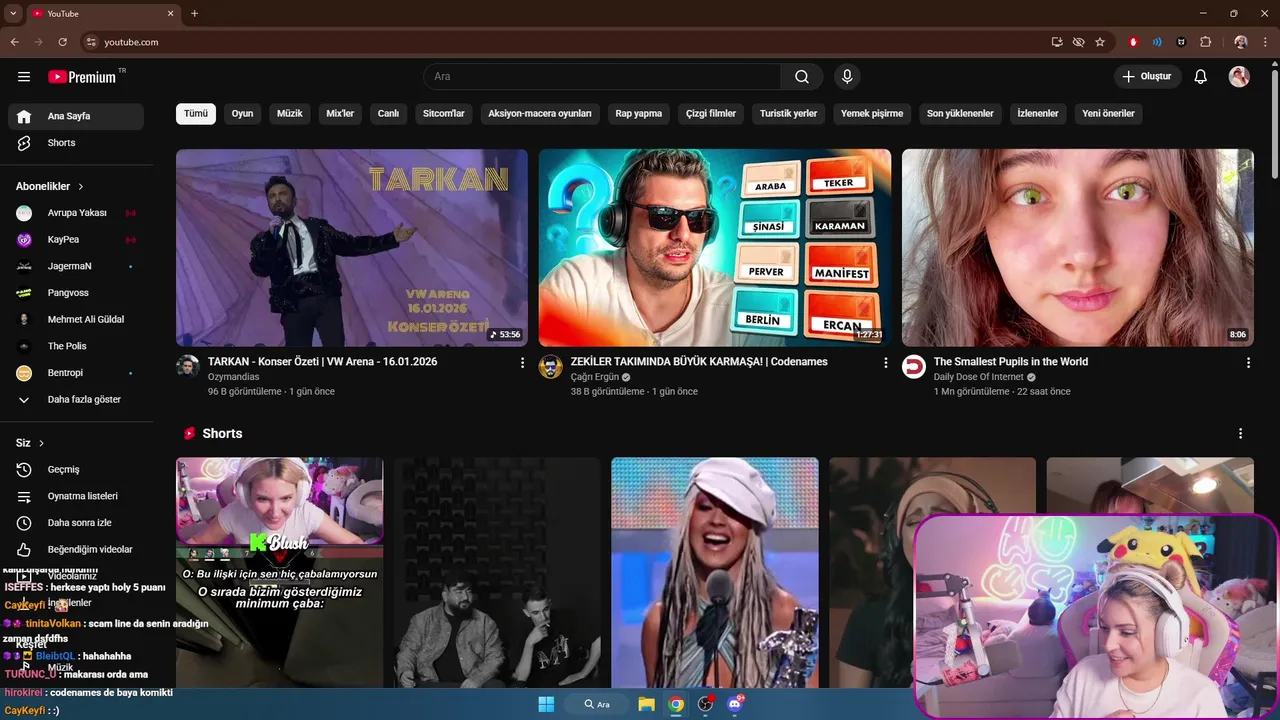Select the Müzik filter chip

point(289,114)
